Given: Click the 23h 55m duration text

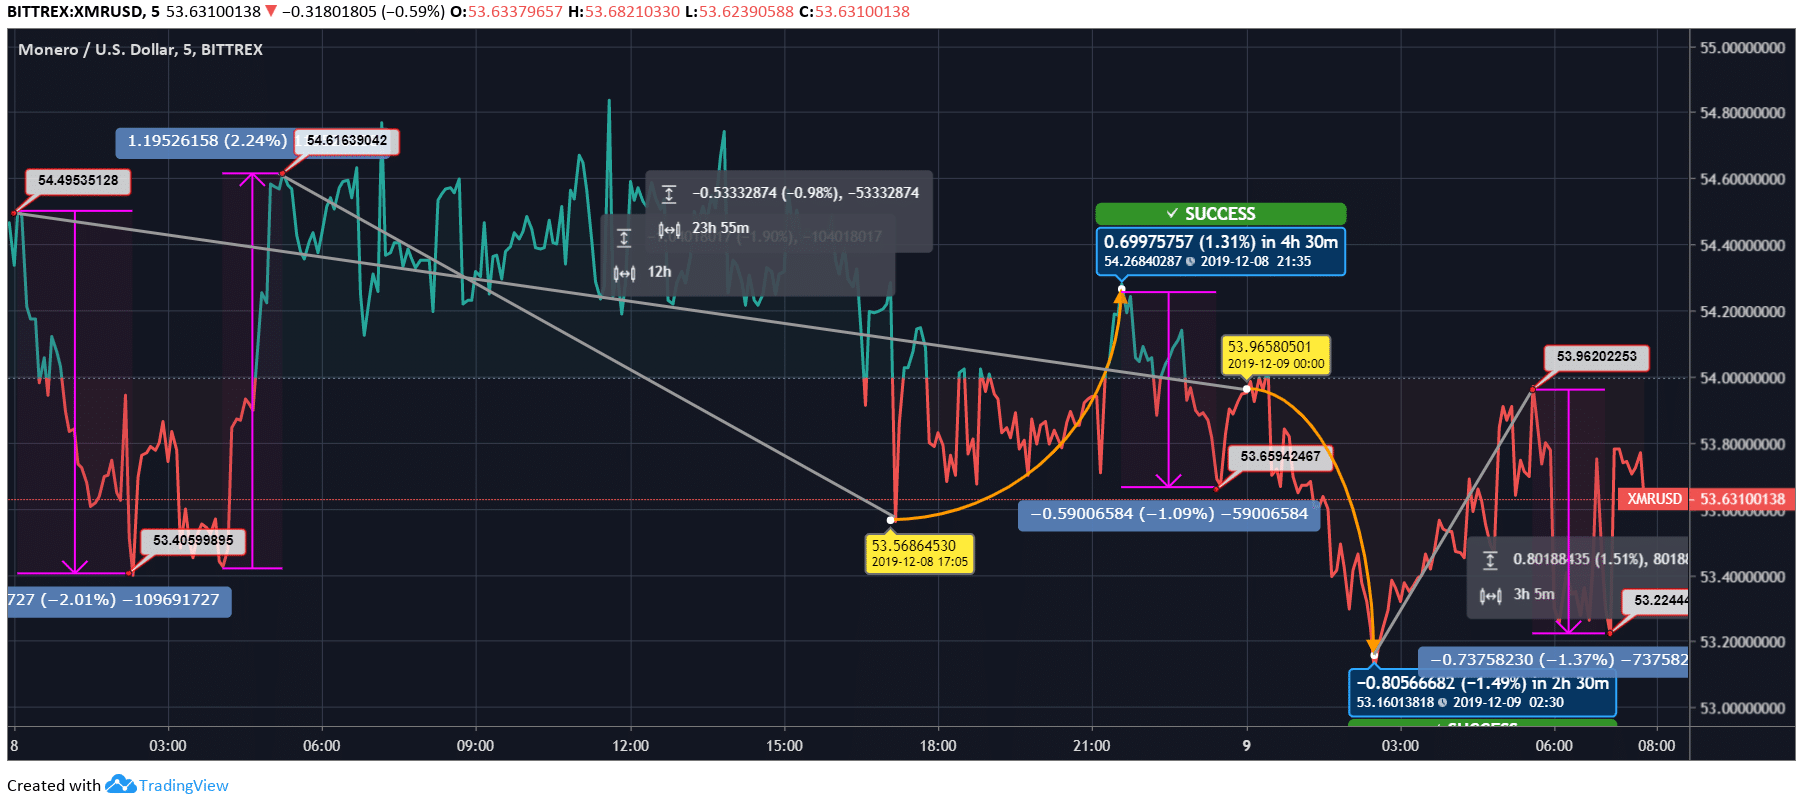Looking at the screenshot, I should (x=720, y=228).
